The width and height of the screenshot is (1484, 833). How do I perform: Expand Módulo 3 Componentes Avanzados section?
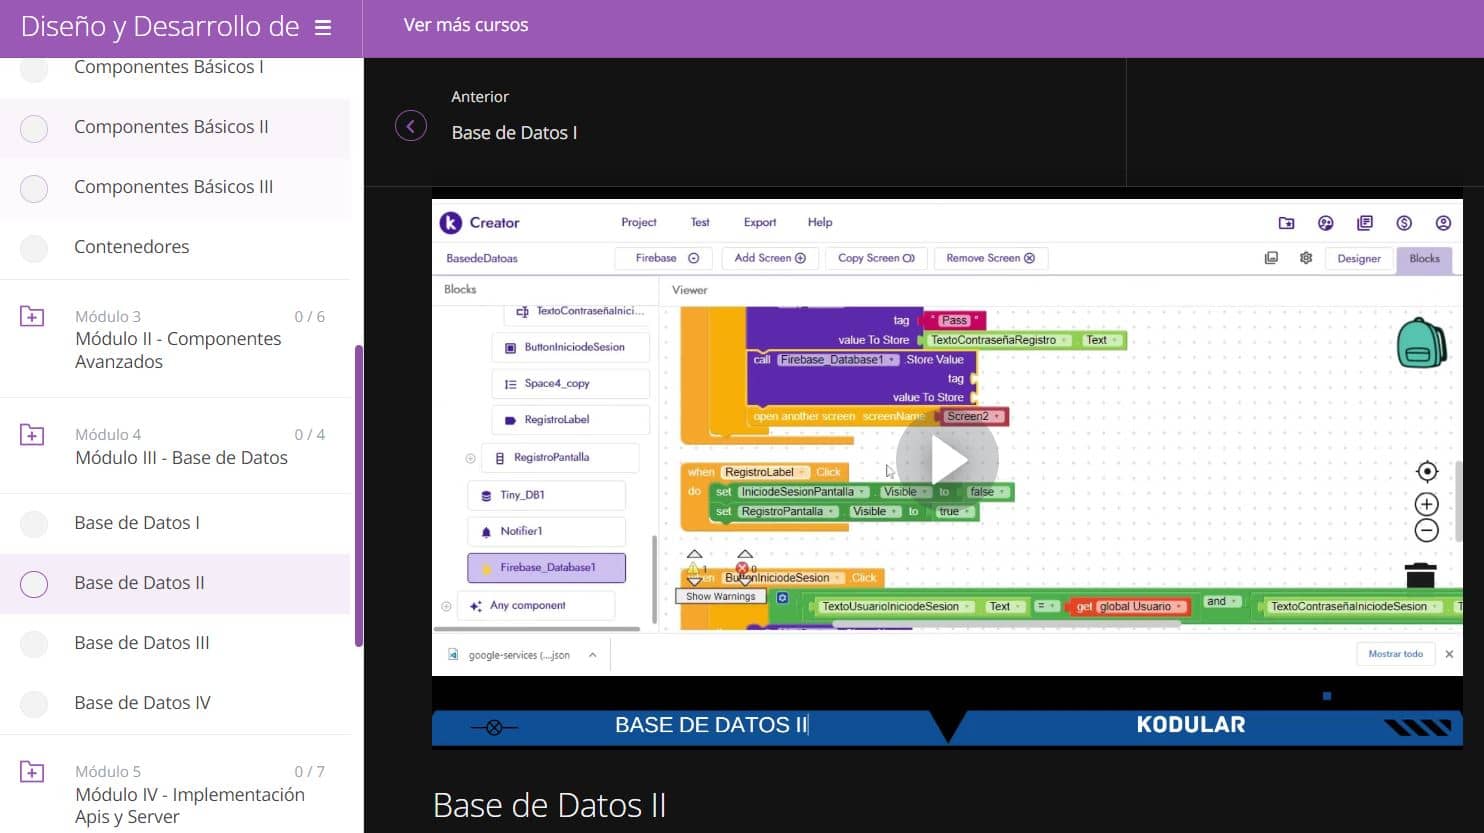pos(32,317)
